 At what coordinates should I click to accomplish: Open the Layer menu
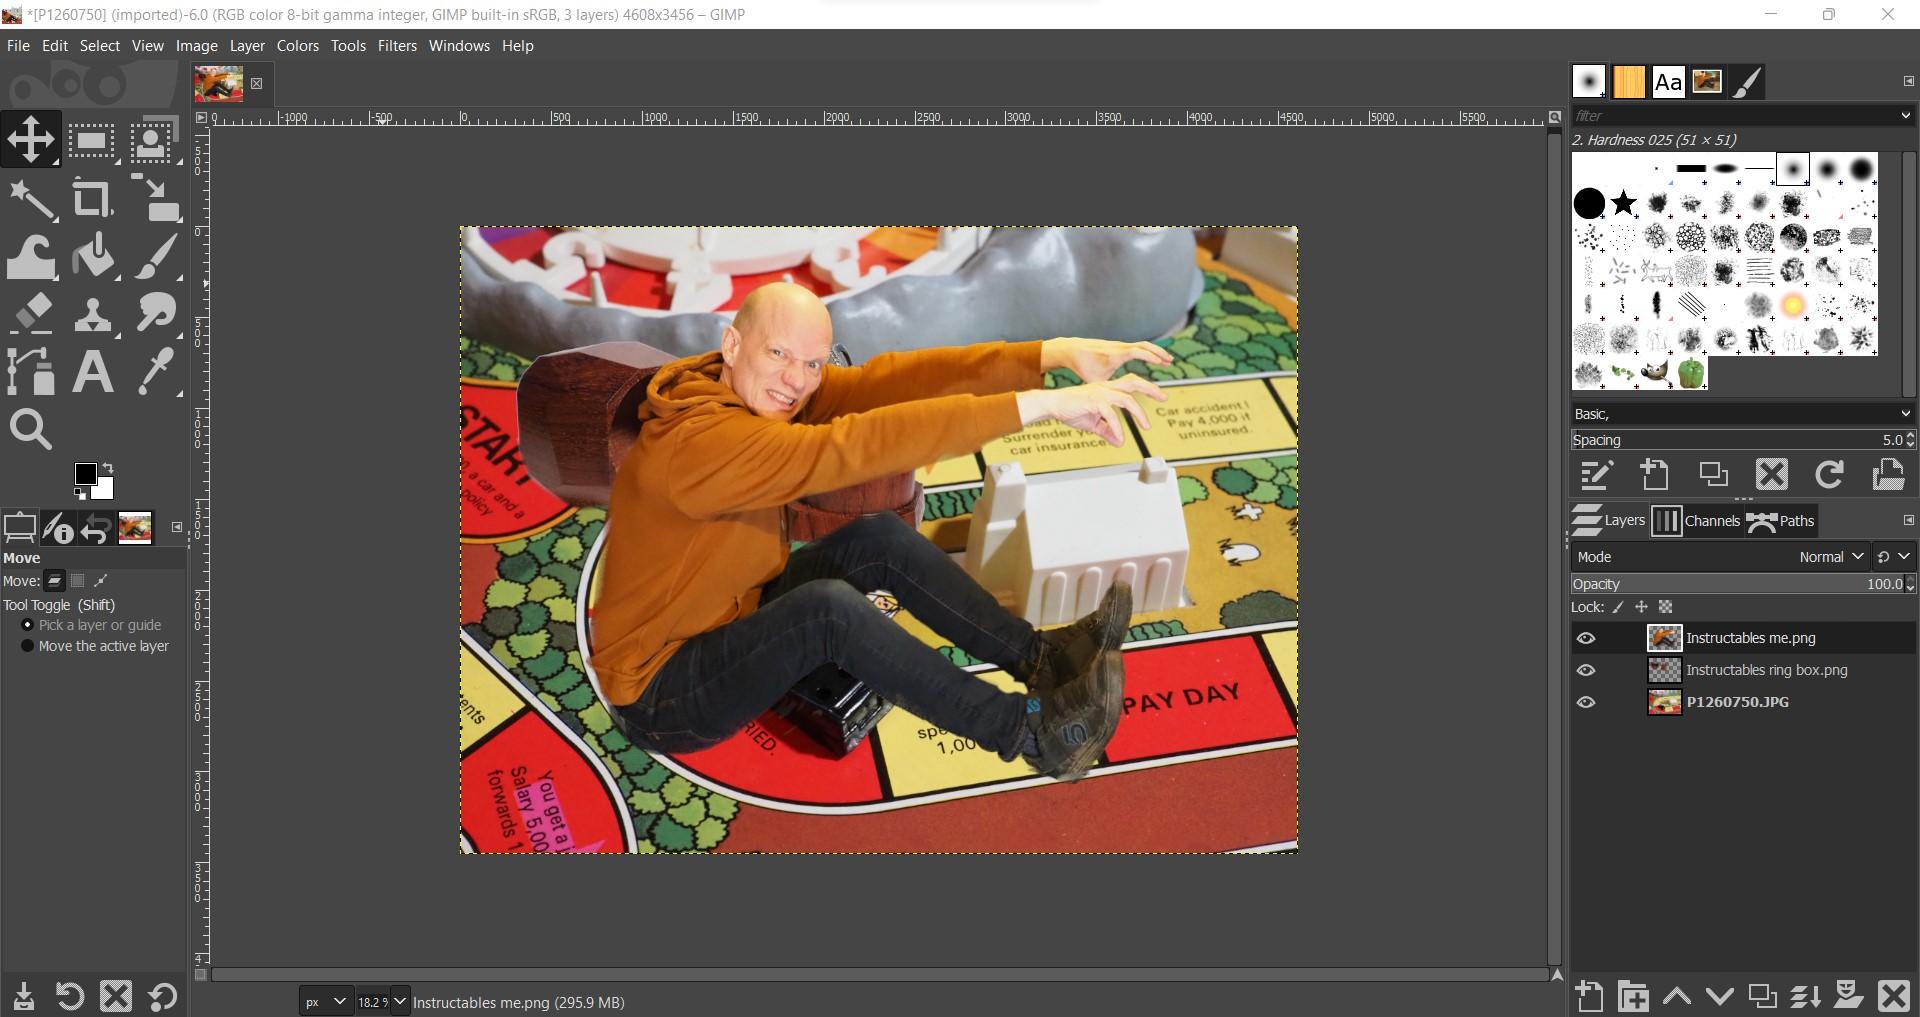(247, 46)
